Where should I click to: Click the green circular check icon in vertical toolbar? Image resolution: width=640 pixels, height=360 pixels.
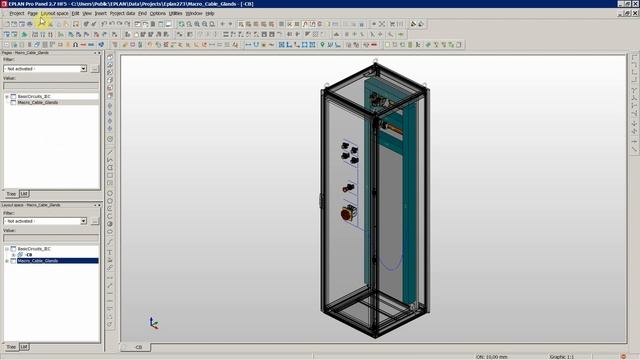click(x=110, y=139)
